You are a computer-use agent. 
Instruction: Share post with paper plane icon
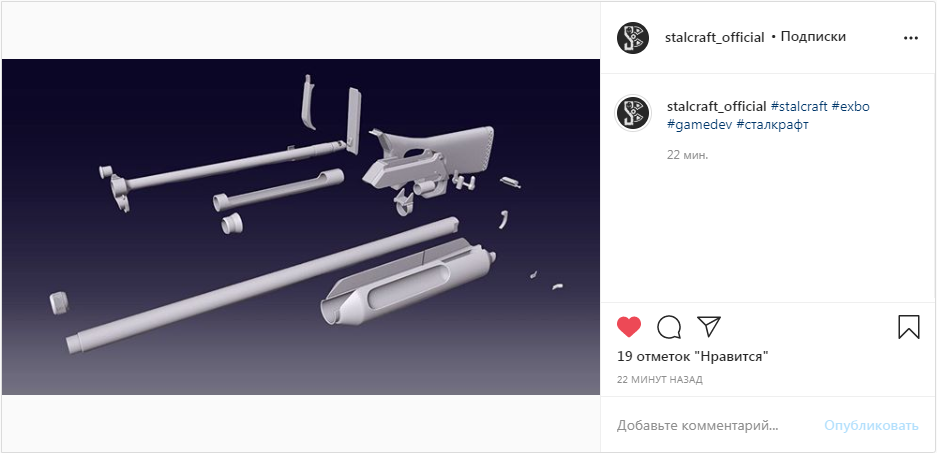click(x=709, y=326)
